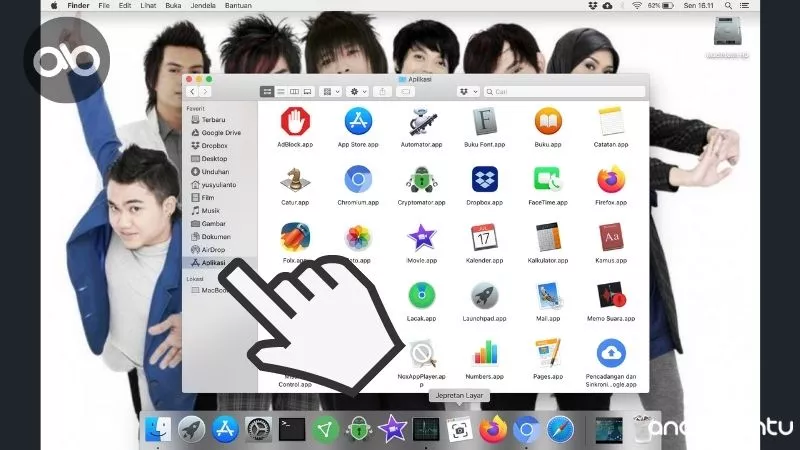This screenshot has height=450, width=800.
Task: Open Safari from the Dock
Action: click(560, 429)
